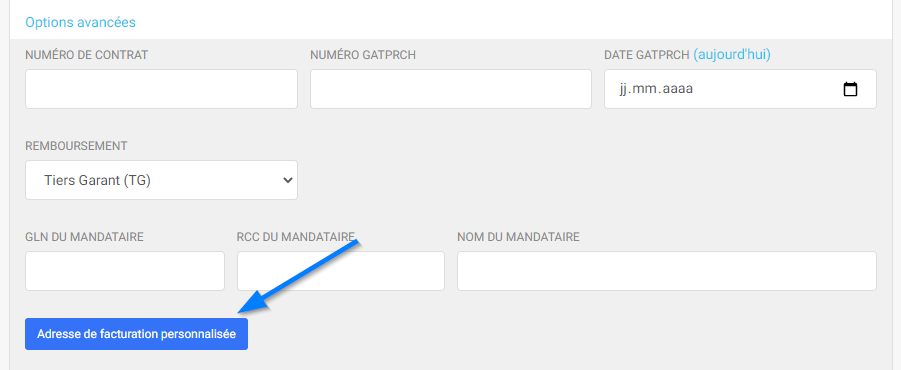Viewport: 901px width, 370px height.
Task: Click the DATE GATPRCH label text
Action: 646,55
